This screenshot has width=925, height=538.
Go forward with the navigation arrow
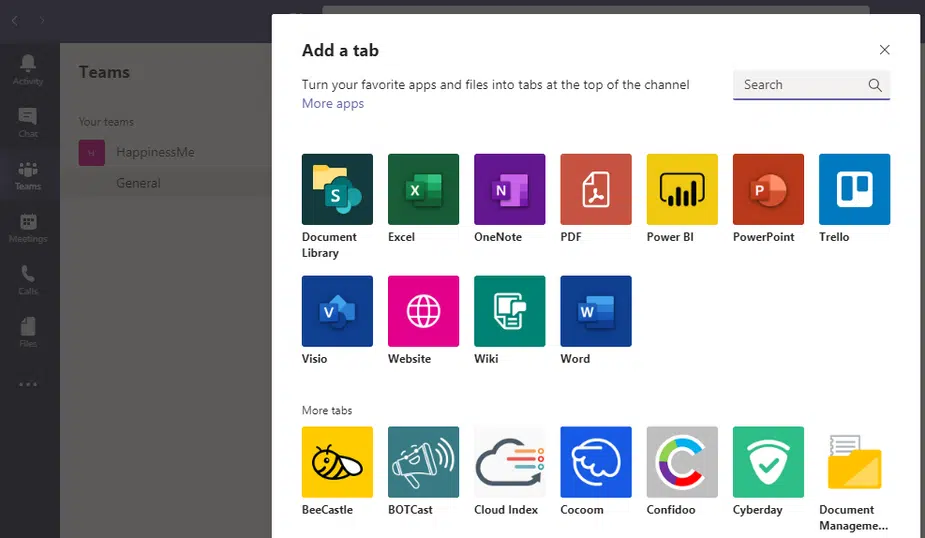(x=42, y=21)
